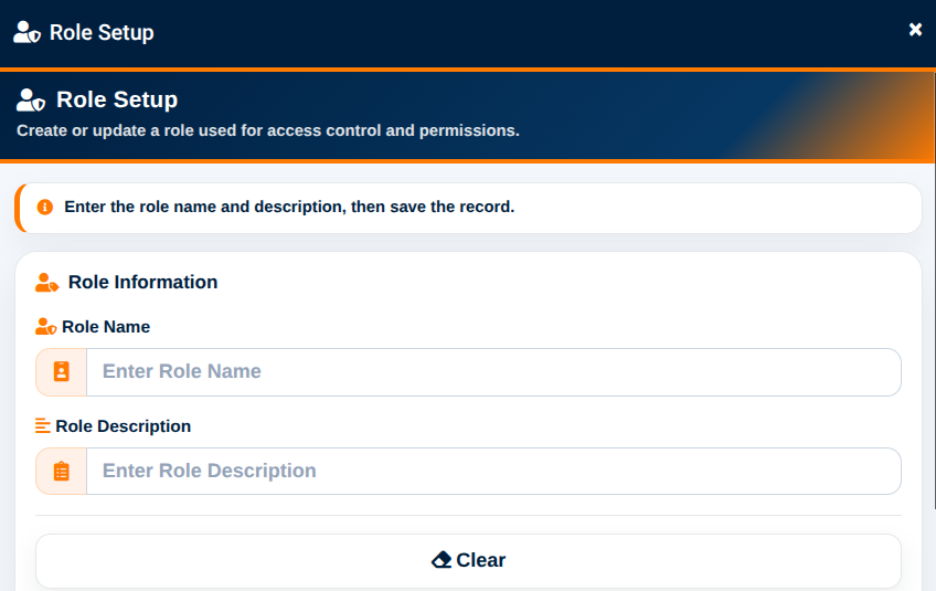This screenshot has height=591, width=936.
Task: Click the orange info circle icon
Action: [x=45, y=207]
